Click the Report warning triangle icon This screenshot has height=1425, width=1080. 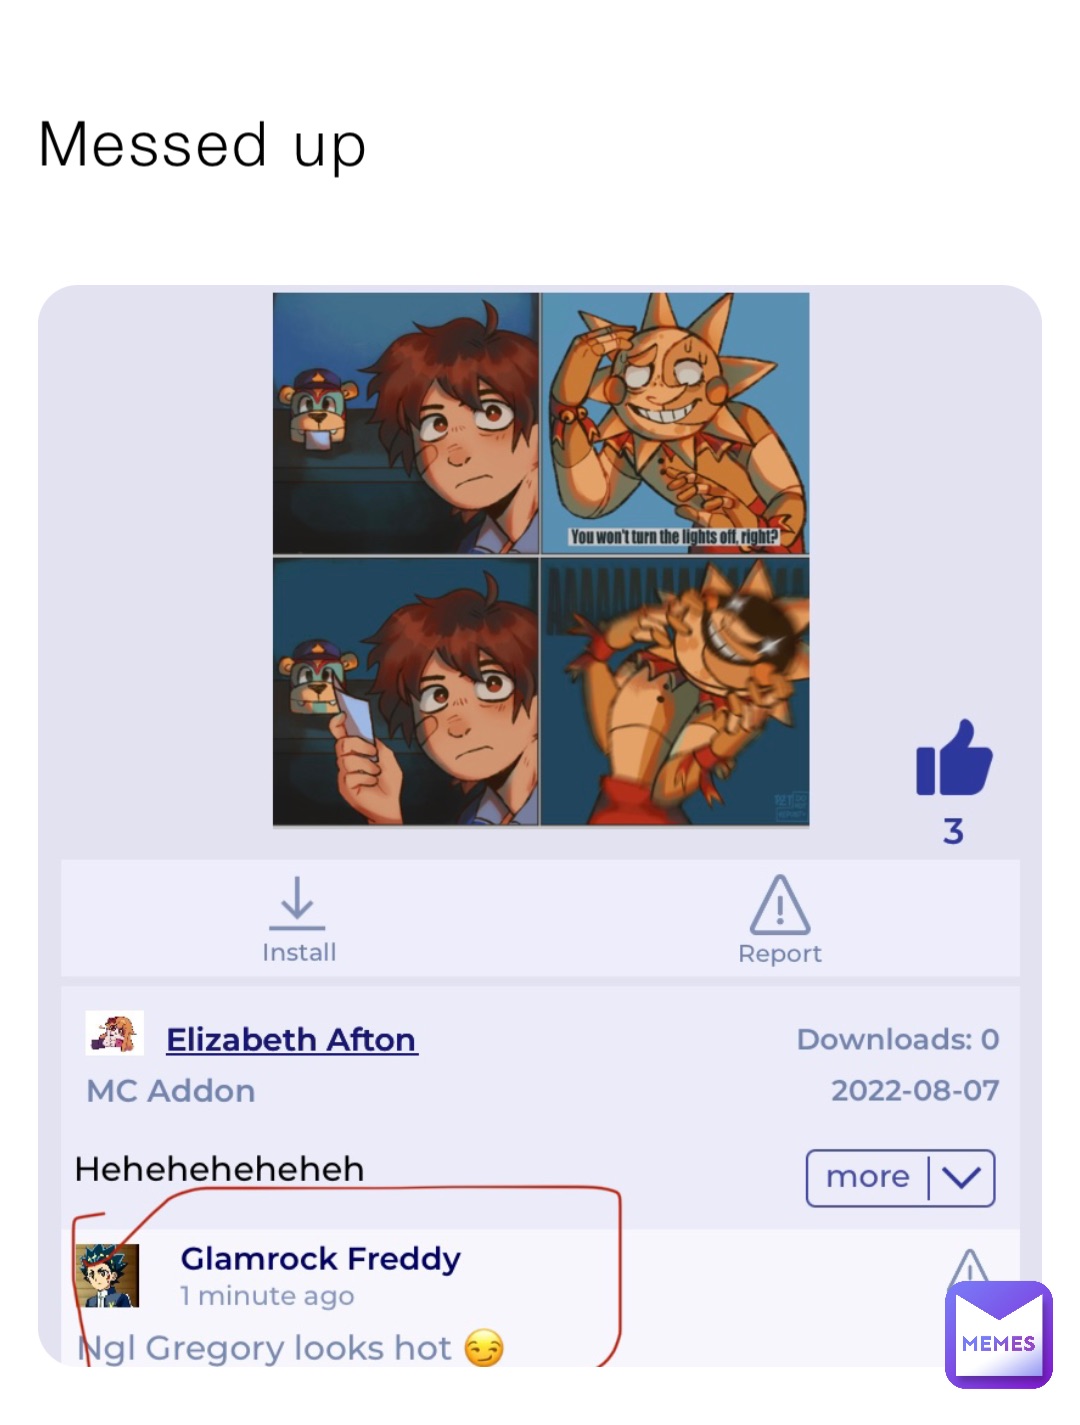[x=780, y=904]
